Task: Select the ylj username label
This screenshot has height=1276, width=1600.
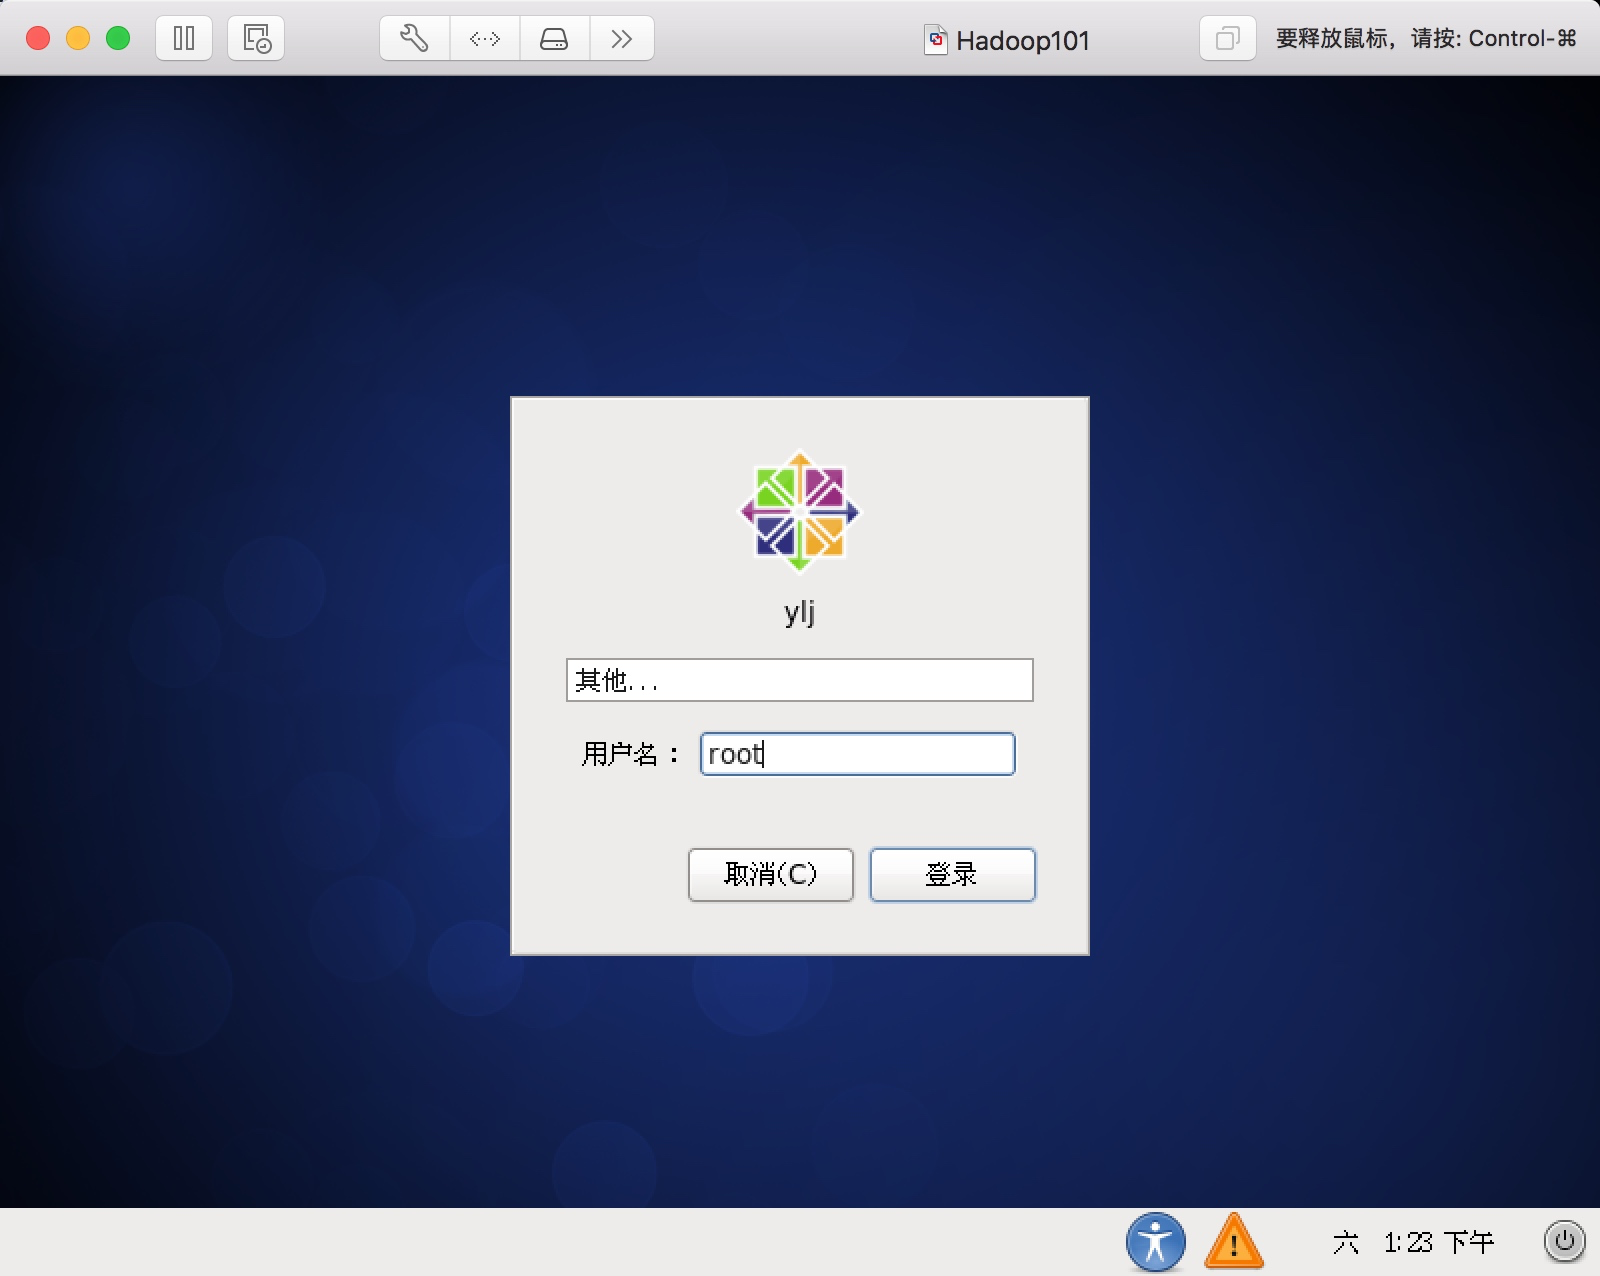Action: [x=799, y=613]
